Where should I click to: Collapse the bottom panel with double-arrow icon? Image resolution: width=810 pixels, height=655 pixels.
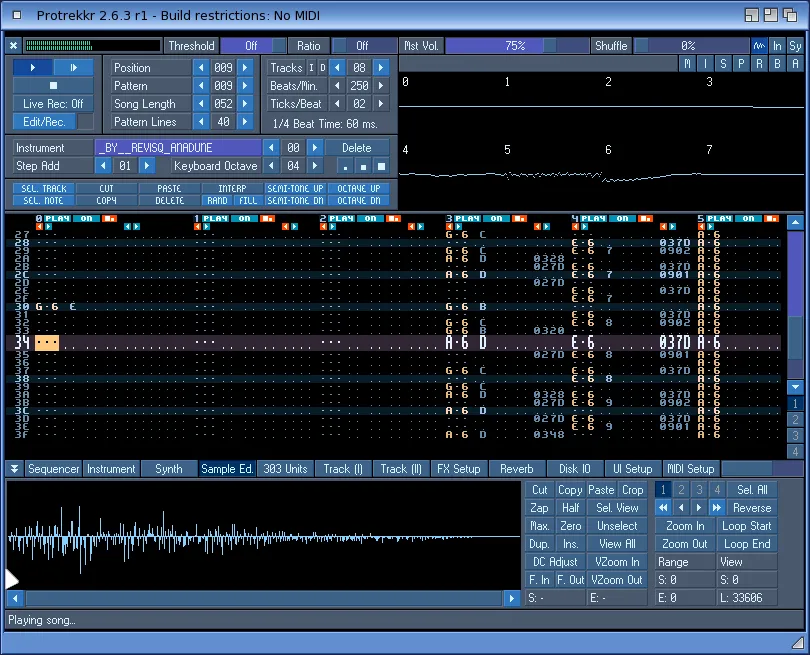14,469
